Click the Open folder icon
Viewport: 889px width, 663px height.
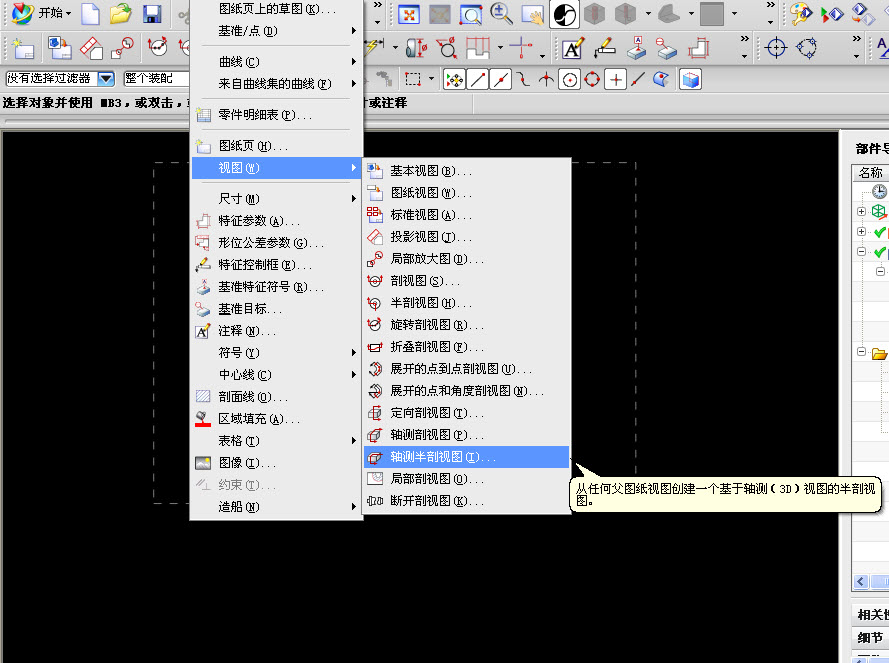(121, 14)
